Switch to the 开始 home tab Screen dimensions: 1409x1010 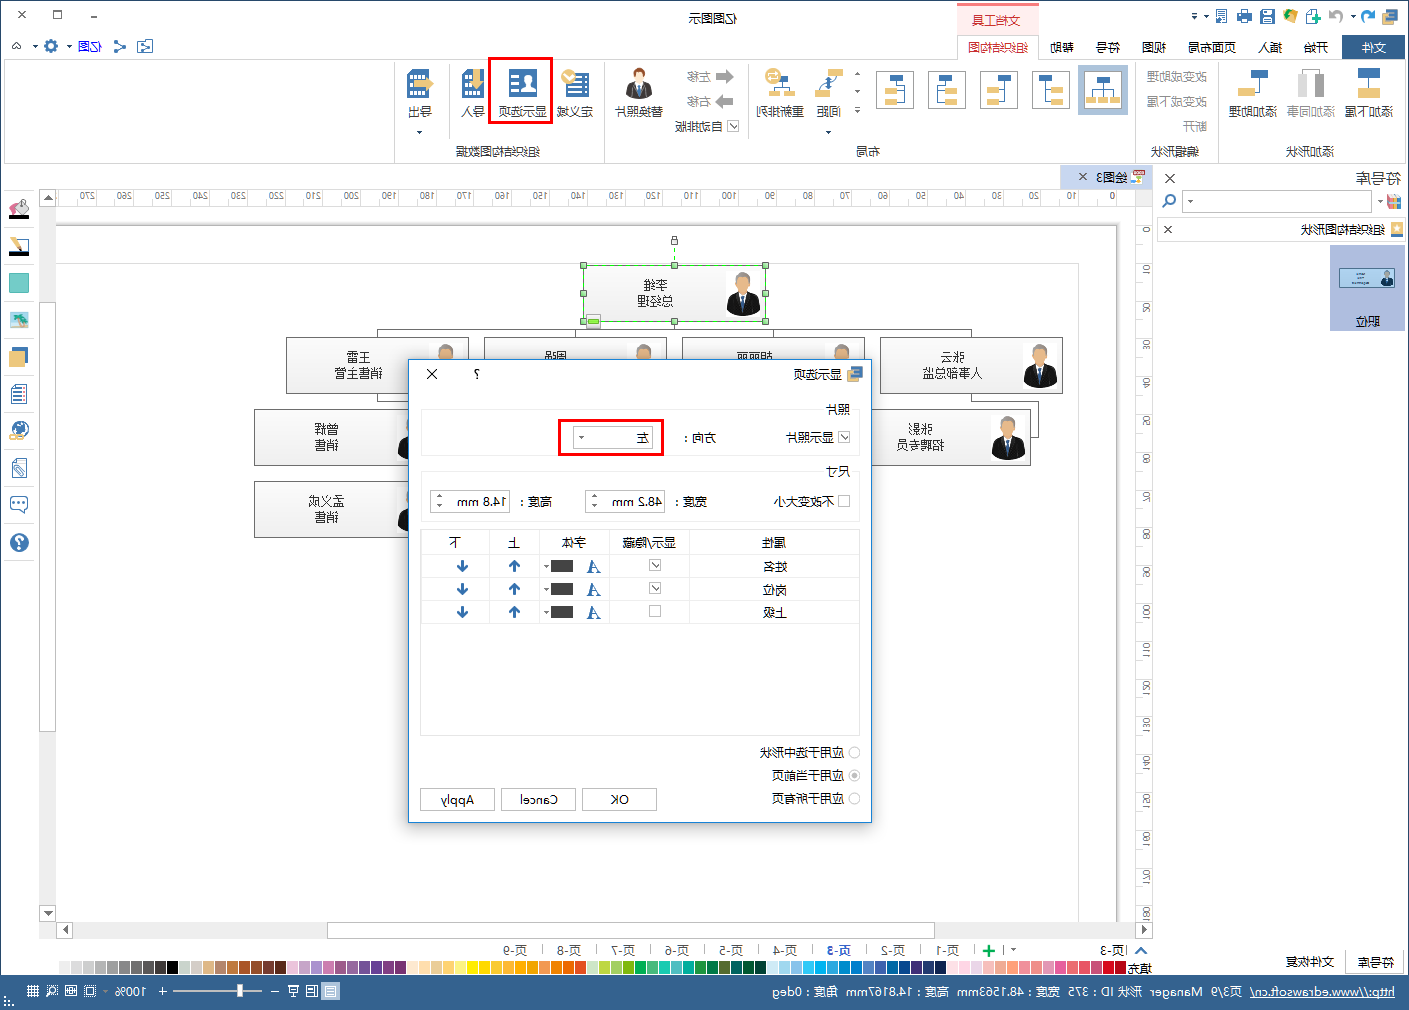click(1316, 47)
